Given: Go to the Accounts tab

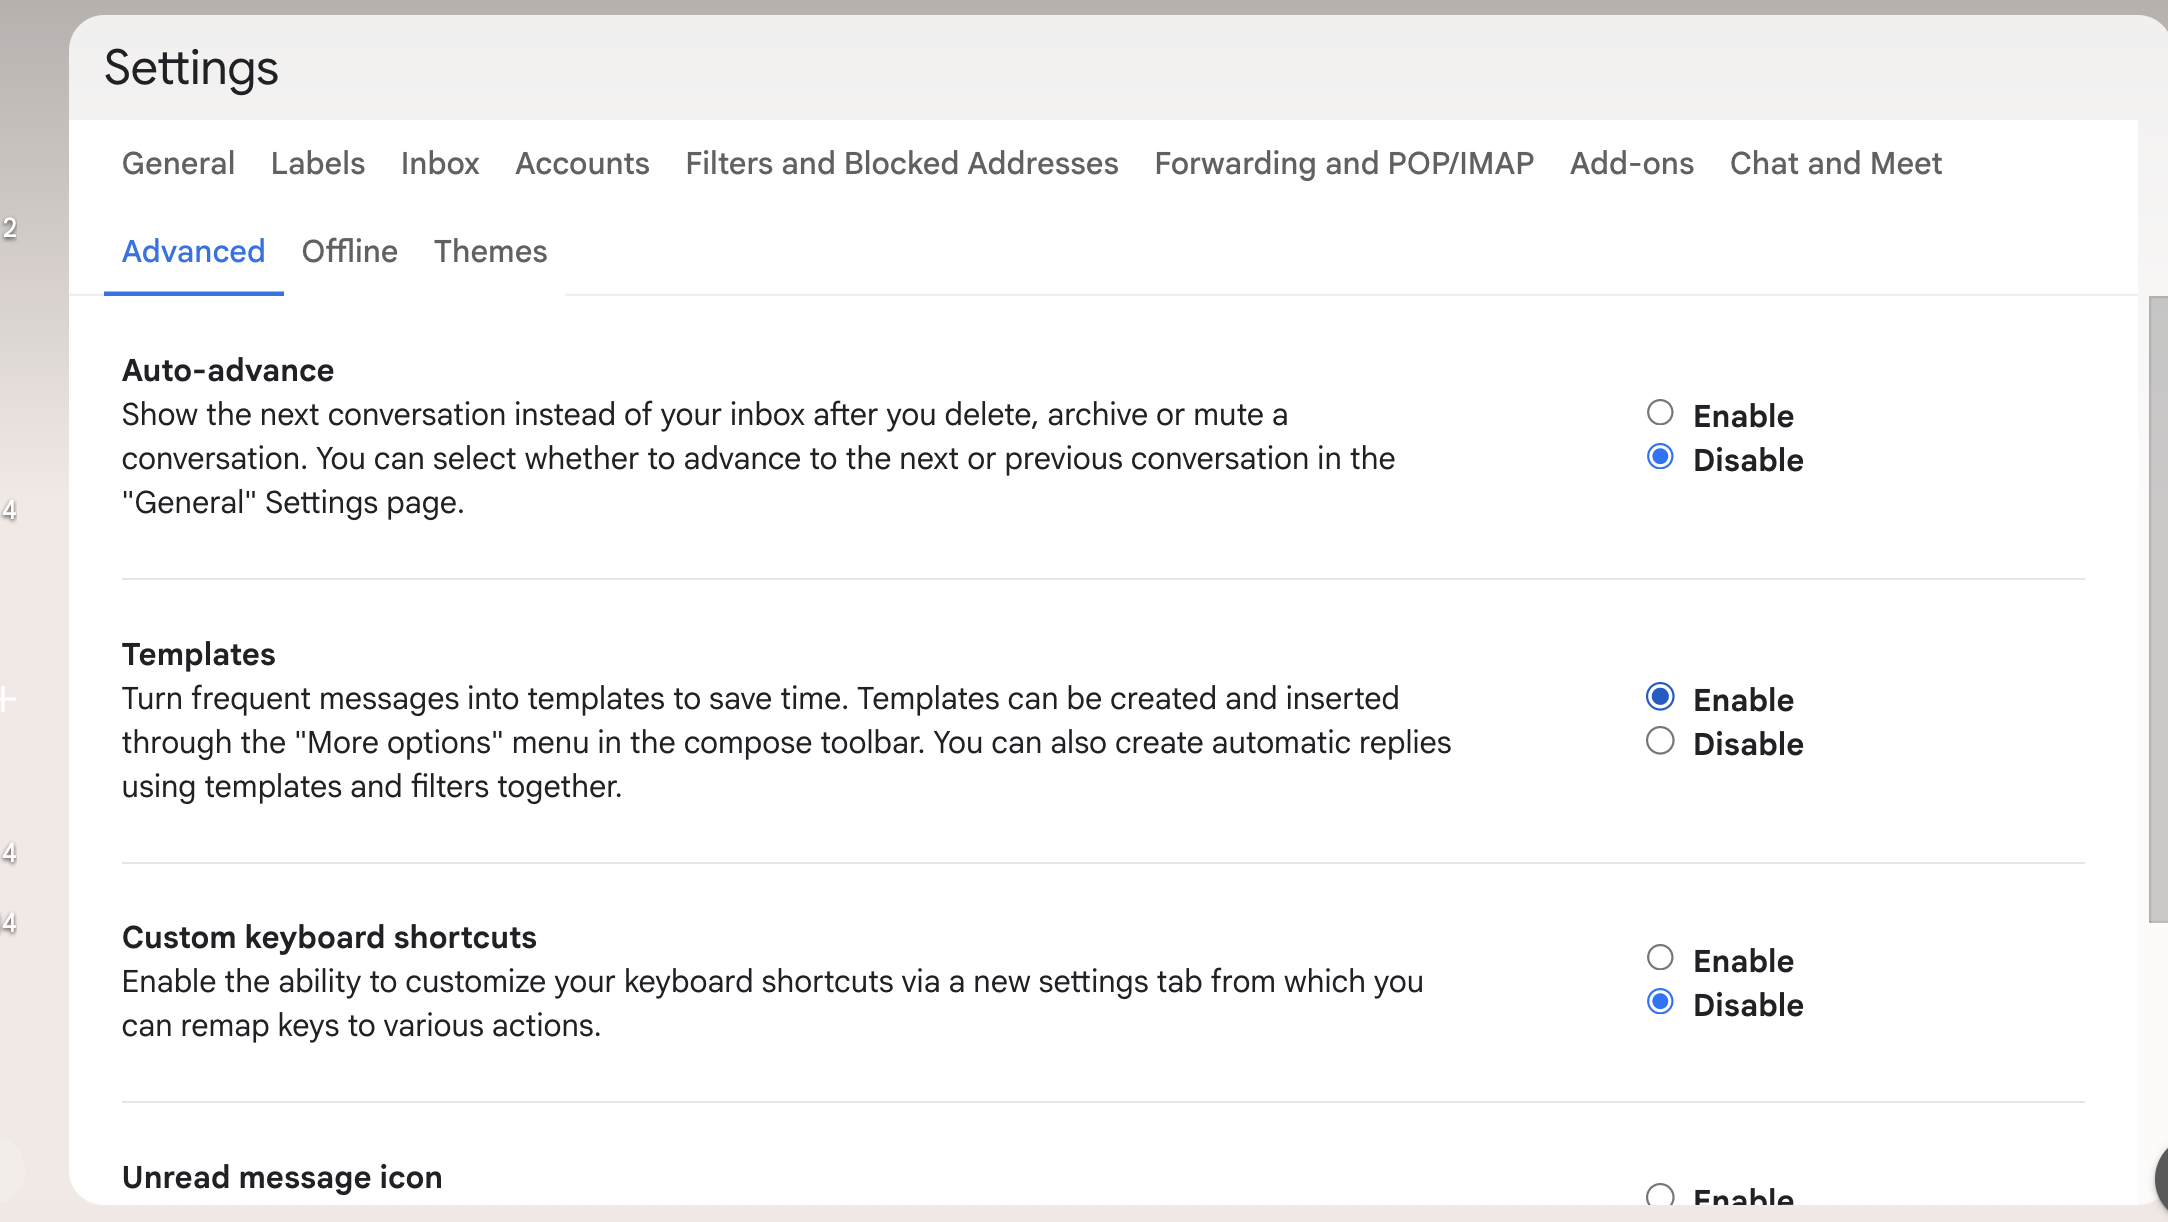Looking at the screenshot, I should pyautogui.click(x=582, y=163).
